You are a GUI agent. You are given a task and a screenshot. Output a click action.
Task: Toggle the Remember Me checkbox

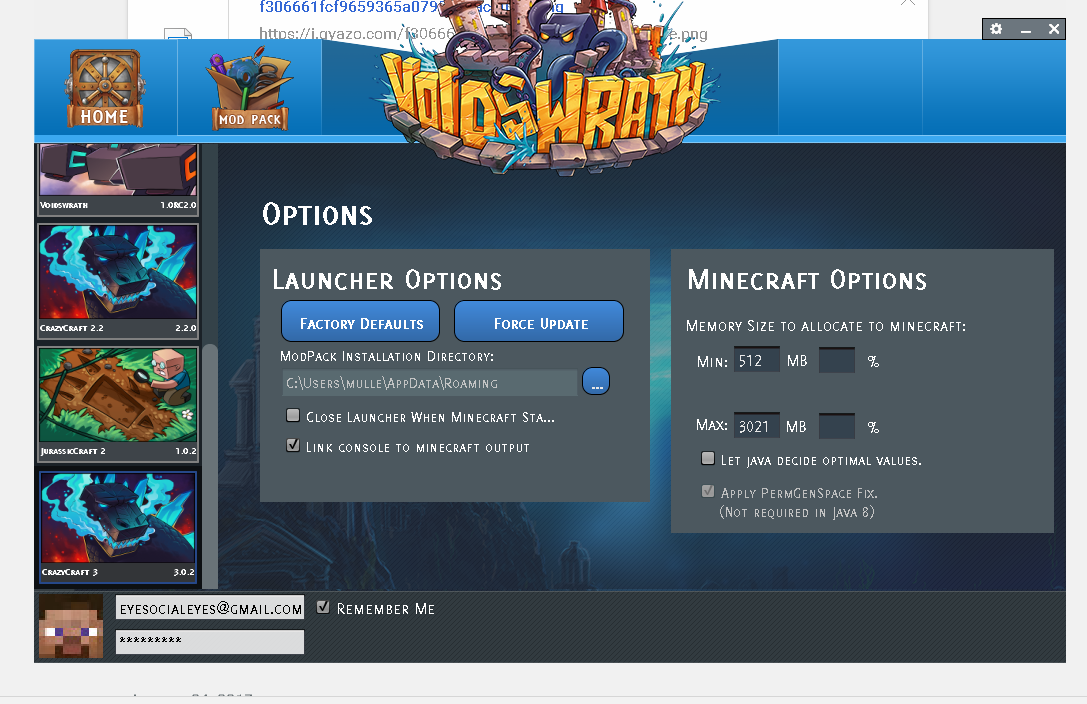point(323,607)
